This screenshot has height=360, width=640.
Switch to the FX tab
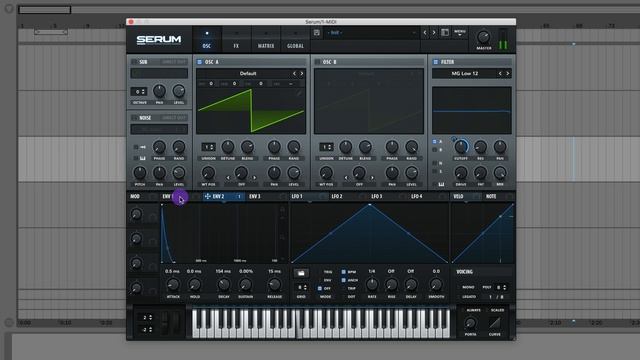[236, 40]
